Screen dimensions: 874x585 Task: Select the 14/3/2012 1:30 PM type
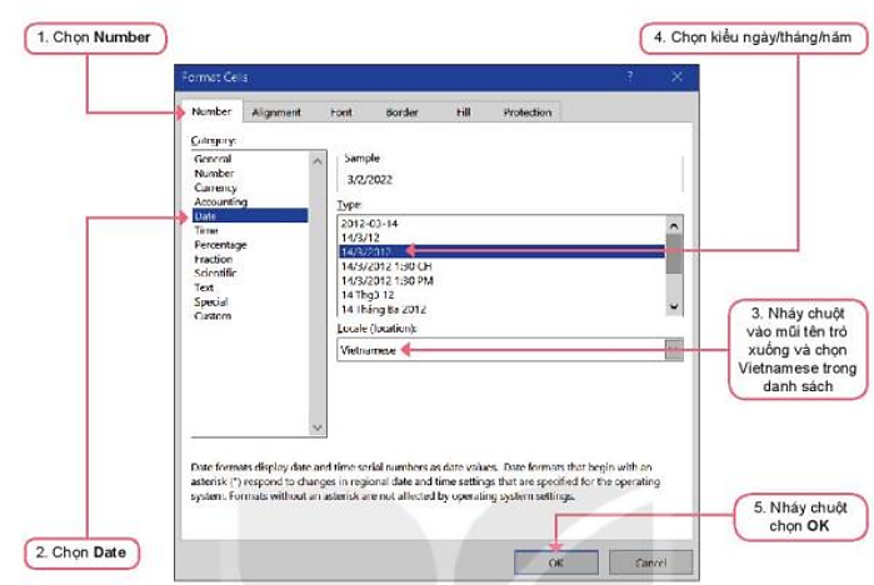[386, 281]
